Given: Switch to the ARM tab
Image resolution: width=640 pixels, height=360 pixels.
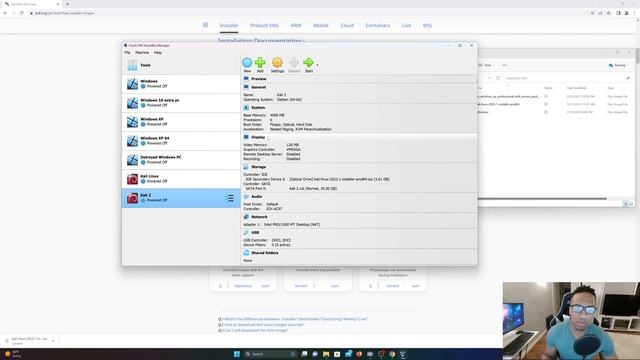Looking at the screenshot, I should [x=296, y=25].
